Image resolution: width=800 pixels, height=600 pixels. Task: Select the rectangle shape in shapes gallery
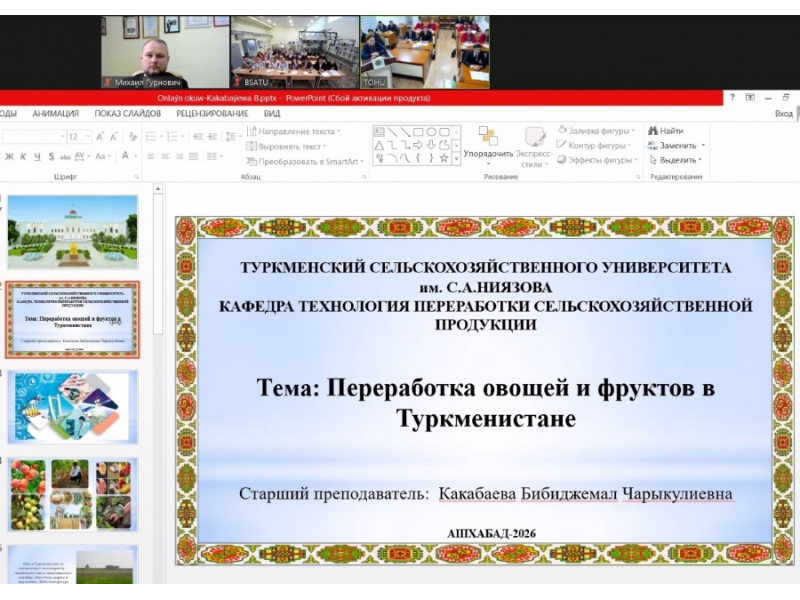point(418,131)
